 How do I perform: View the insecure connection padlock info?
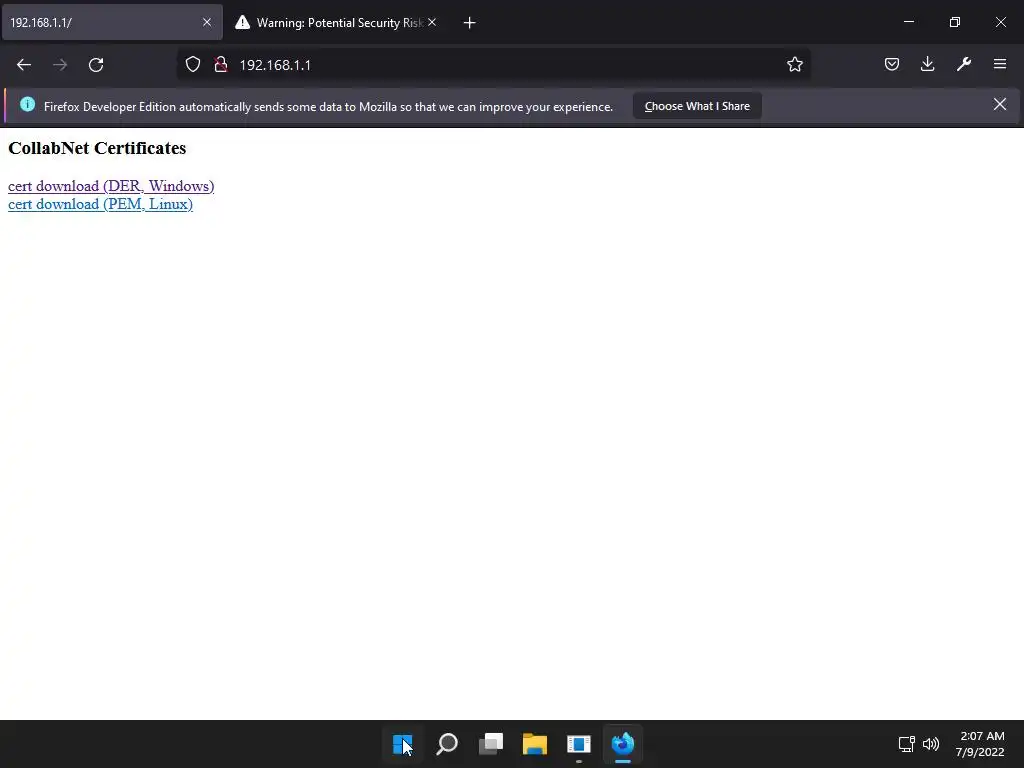point(221,65)
